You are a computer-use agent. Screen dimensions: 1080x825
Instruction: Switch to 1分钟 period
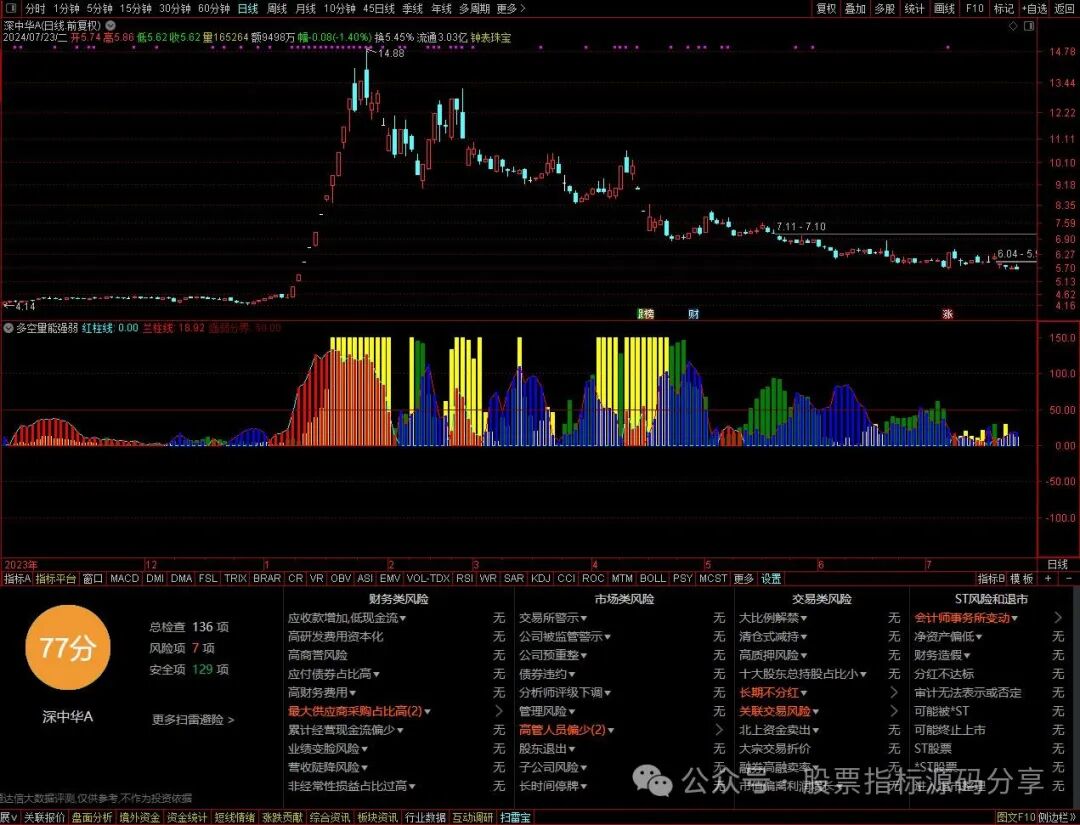66,8
